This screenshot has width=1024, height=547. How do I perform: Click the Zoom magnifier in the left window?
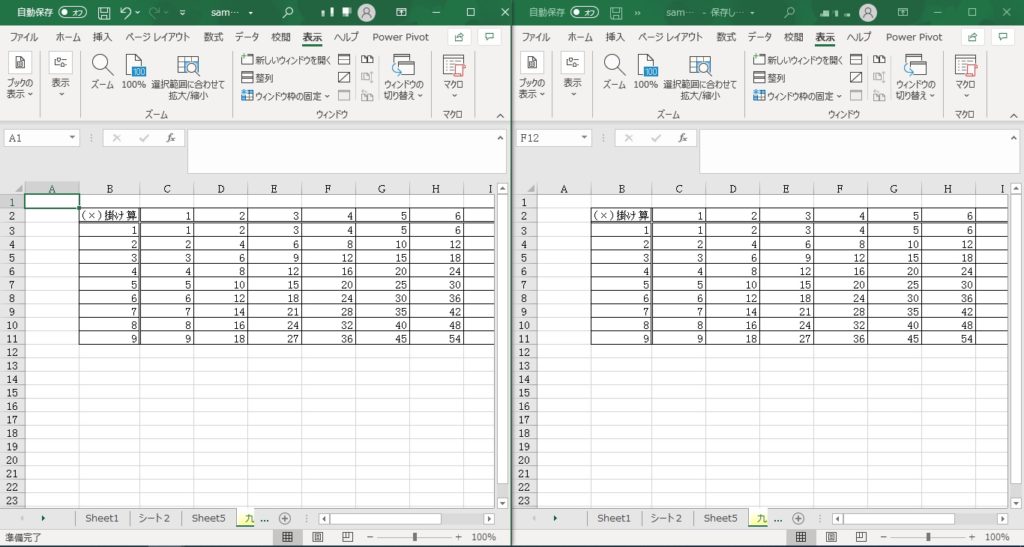(102, 68)
